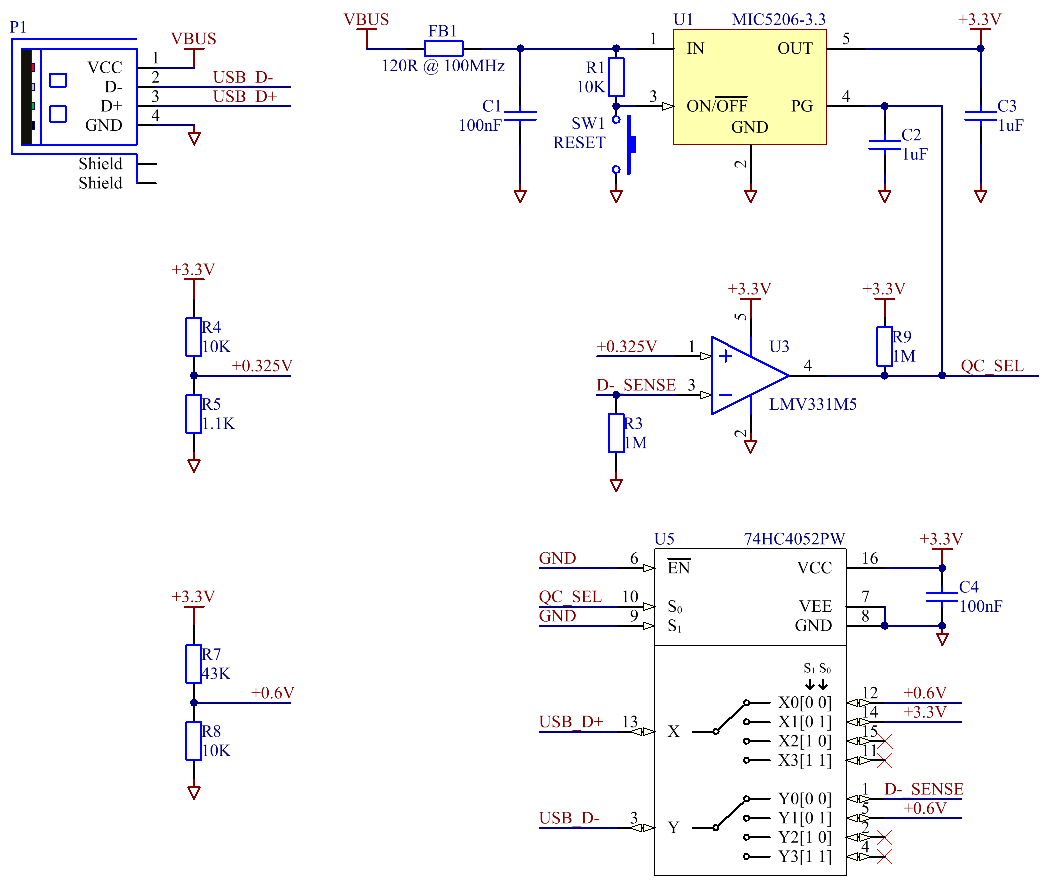Click the ground symbol below R5
This screenshot has height=884, width=1050.
[194, 465]
